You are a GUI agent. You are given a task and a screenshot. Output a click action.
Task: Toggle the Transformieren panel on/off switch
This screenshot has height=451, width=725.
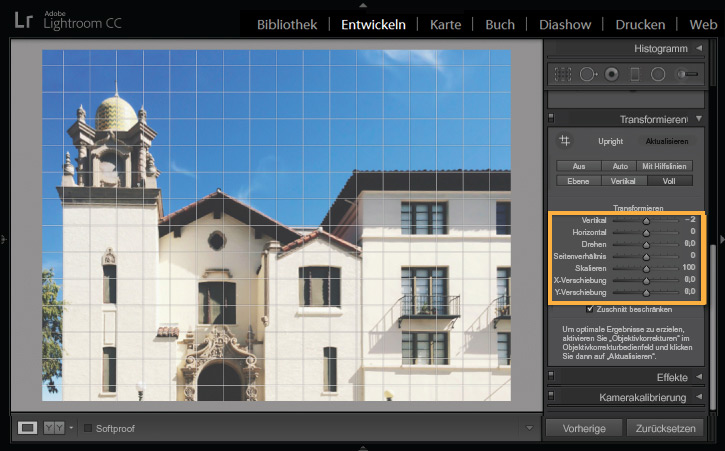click(x=551, y=118)
